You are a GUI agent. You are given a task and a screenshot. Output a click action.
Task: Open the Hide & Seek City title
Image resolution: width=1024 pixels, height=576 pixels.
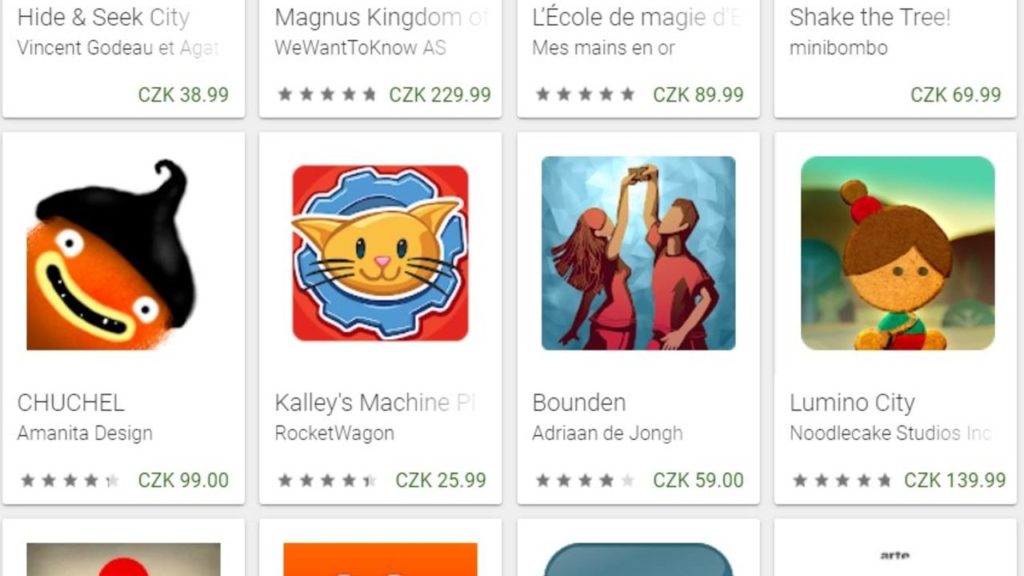pos(104,17)
